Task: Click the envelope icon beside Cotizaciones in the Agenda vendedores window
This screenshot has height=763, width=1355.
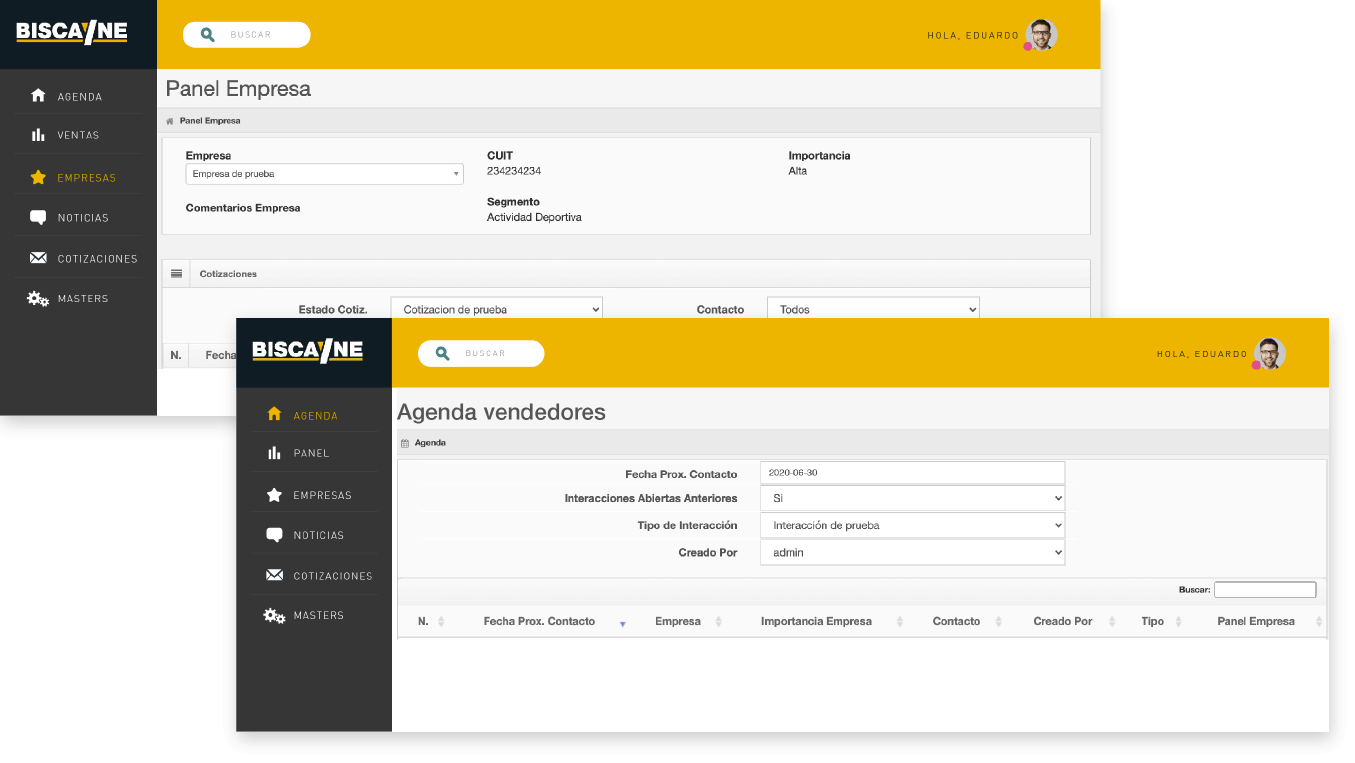Action: click(274, 576)
